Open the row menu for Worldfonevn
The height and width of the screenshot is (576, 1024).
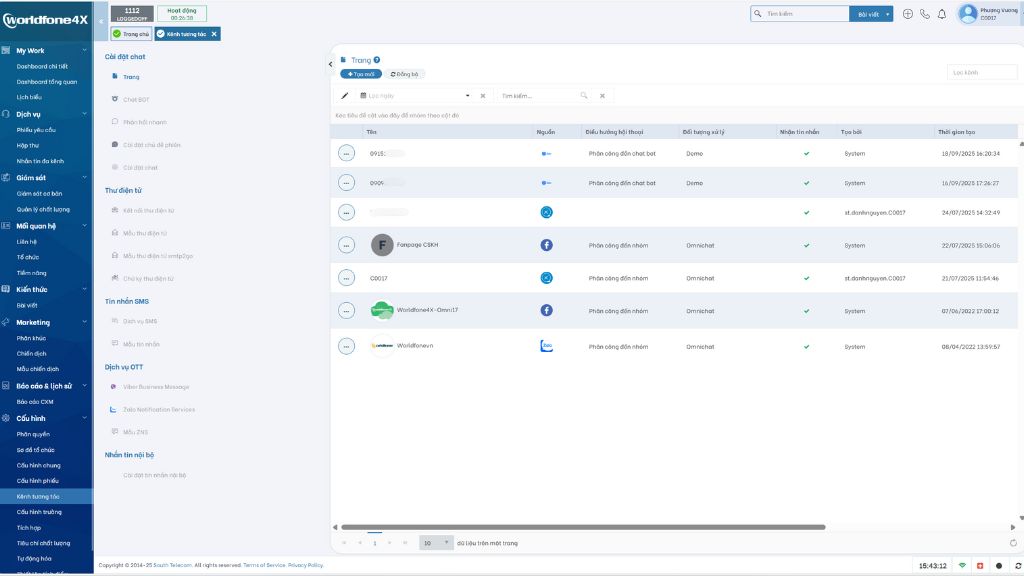pyautogui.click(x=346, y=346)
